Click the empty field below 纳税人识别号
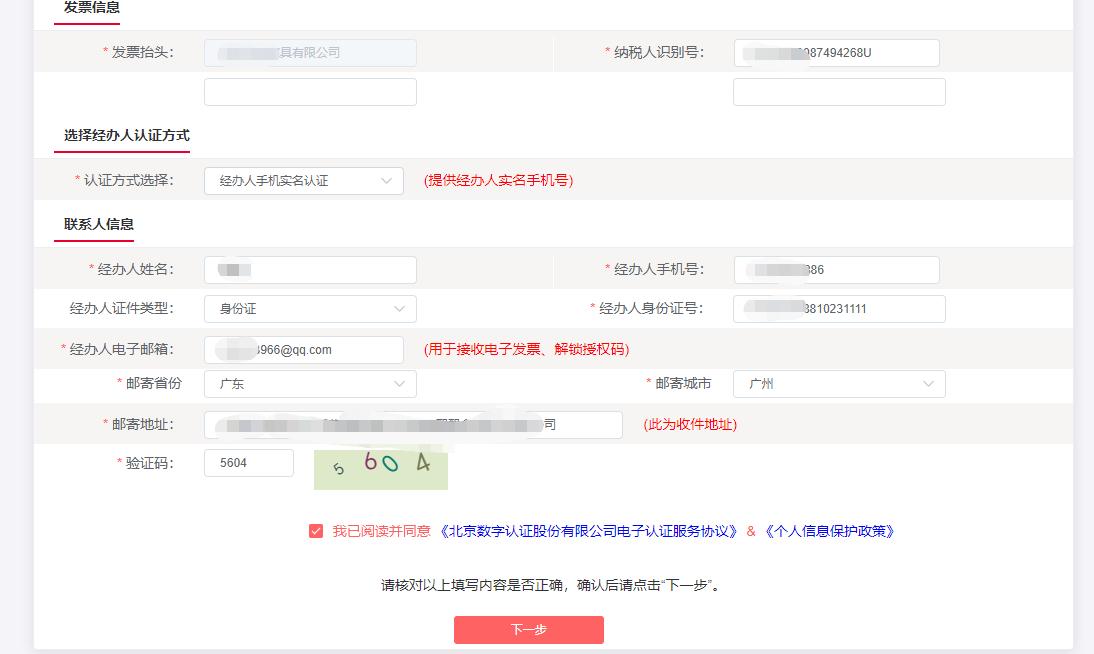This screenshot has height=654, width=1094. (x=837, y=91)
